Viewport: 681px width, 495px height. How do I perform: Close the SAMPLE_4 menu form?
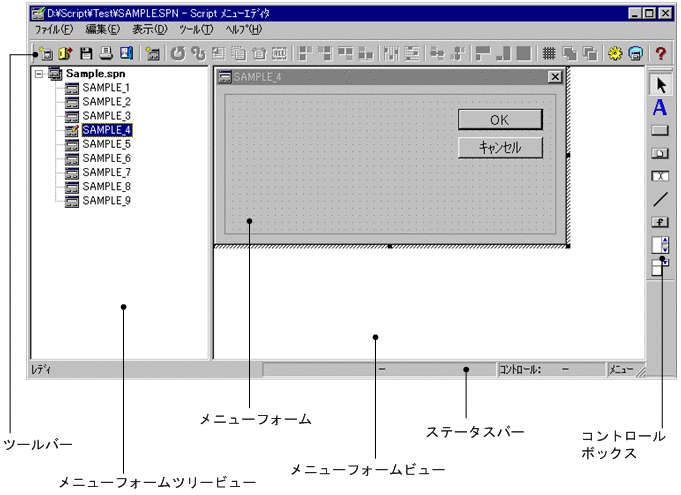tap(555, 77)
